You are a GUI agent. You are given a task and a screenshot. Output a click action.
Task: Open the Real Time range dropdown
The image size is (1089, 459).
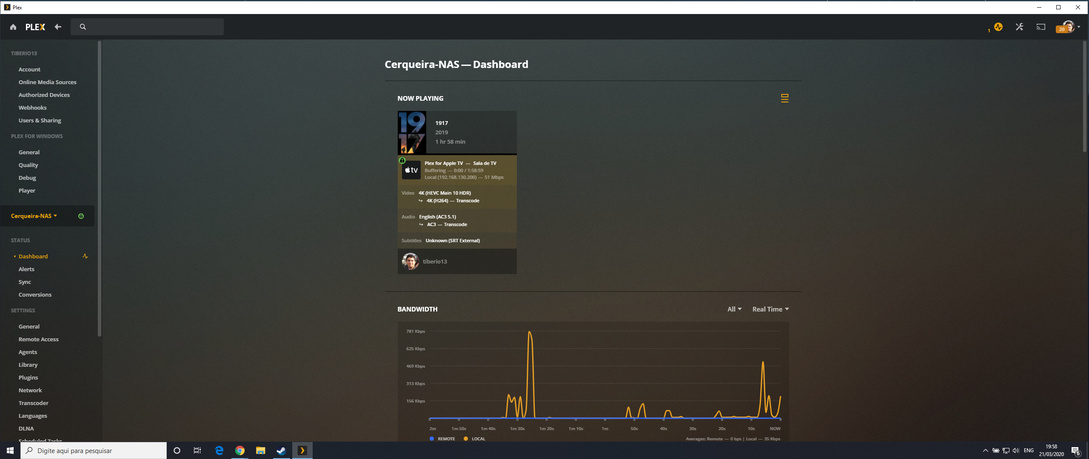770,309
